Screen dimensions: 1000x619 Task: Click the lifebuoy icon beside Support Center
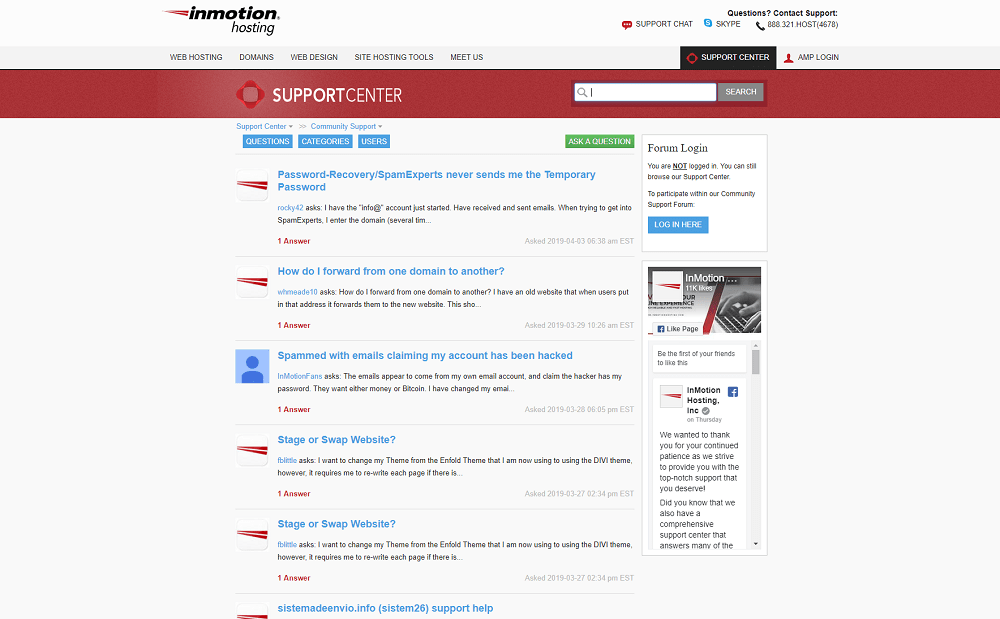click(692, 58)
